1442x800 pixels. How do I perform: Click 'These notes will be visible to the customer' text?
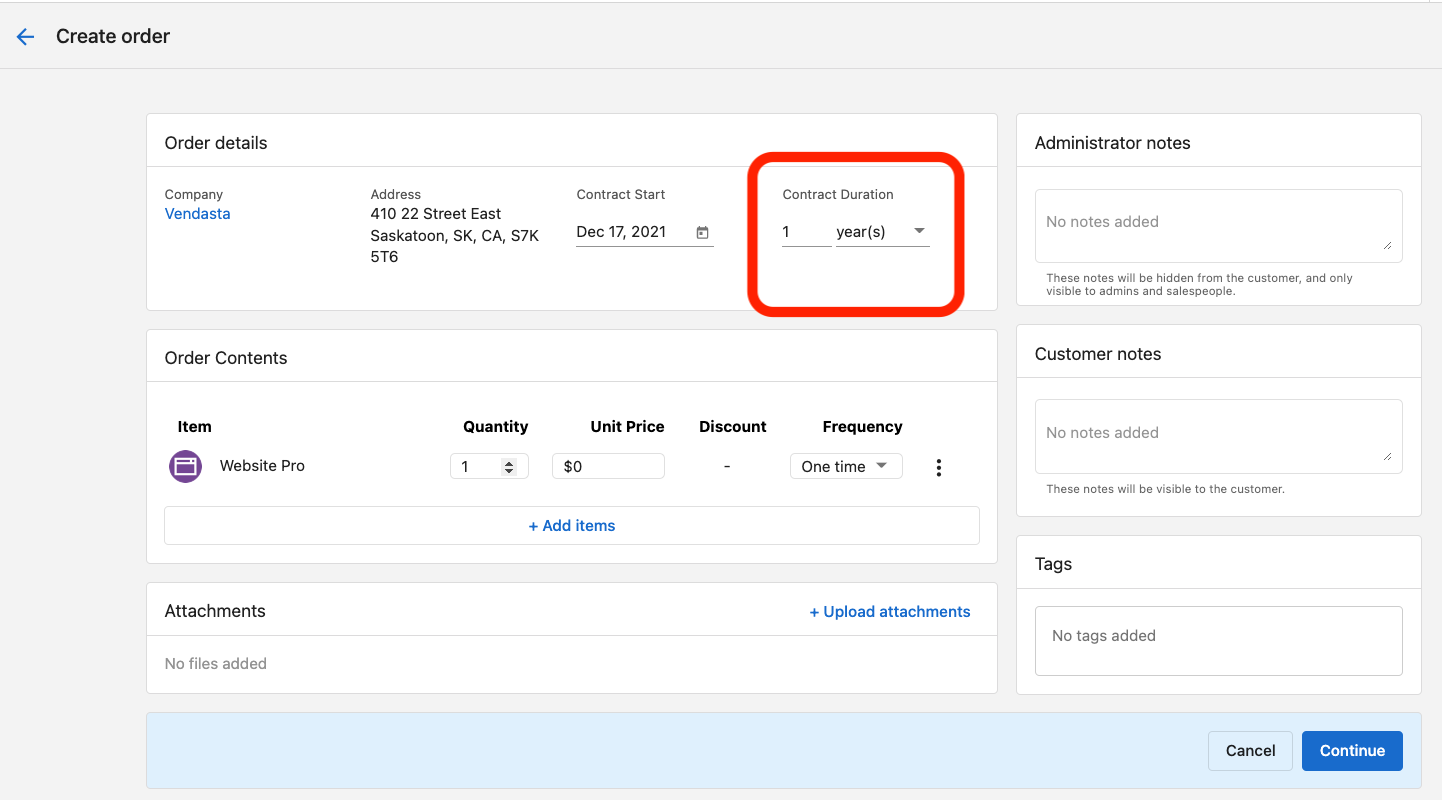1165,489
